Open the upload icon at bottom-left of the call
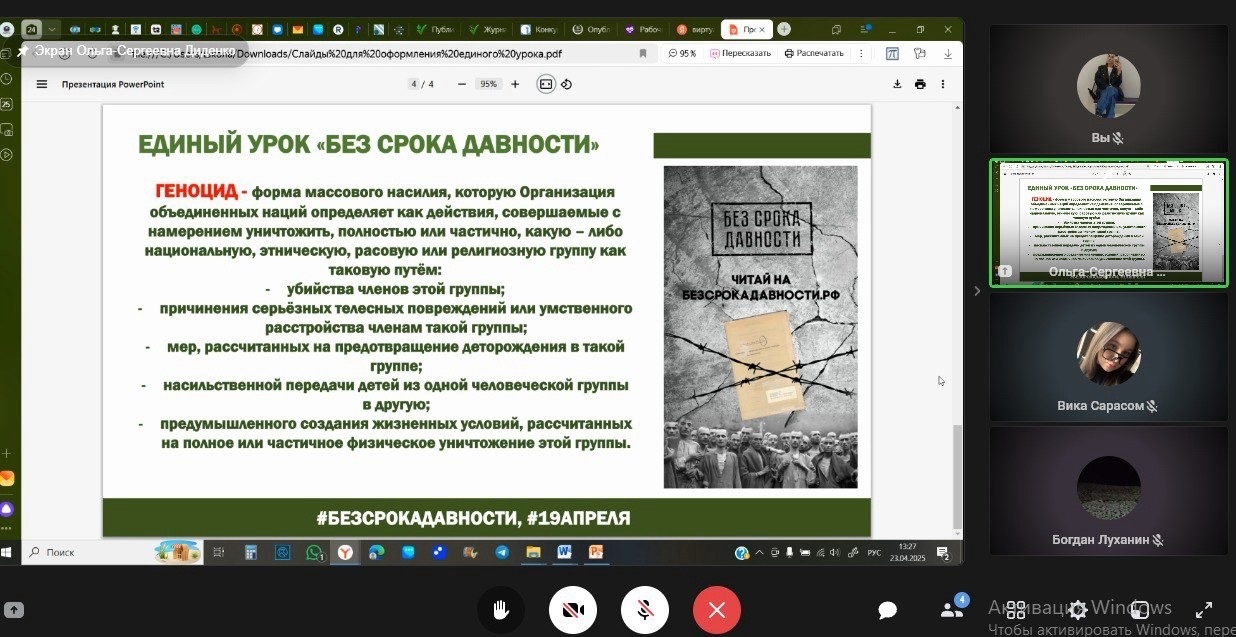 15,610
